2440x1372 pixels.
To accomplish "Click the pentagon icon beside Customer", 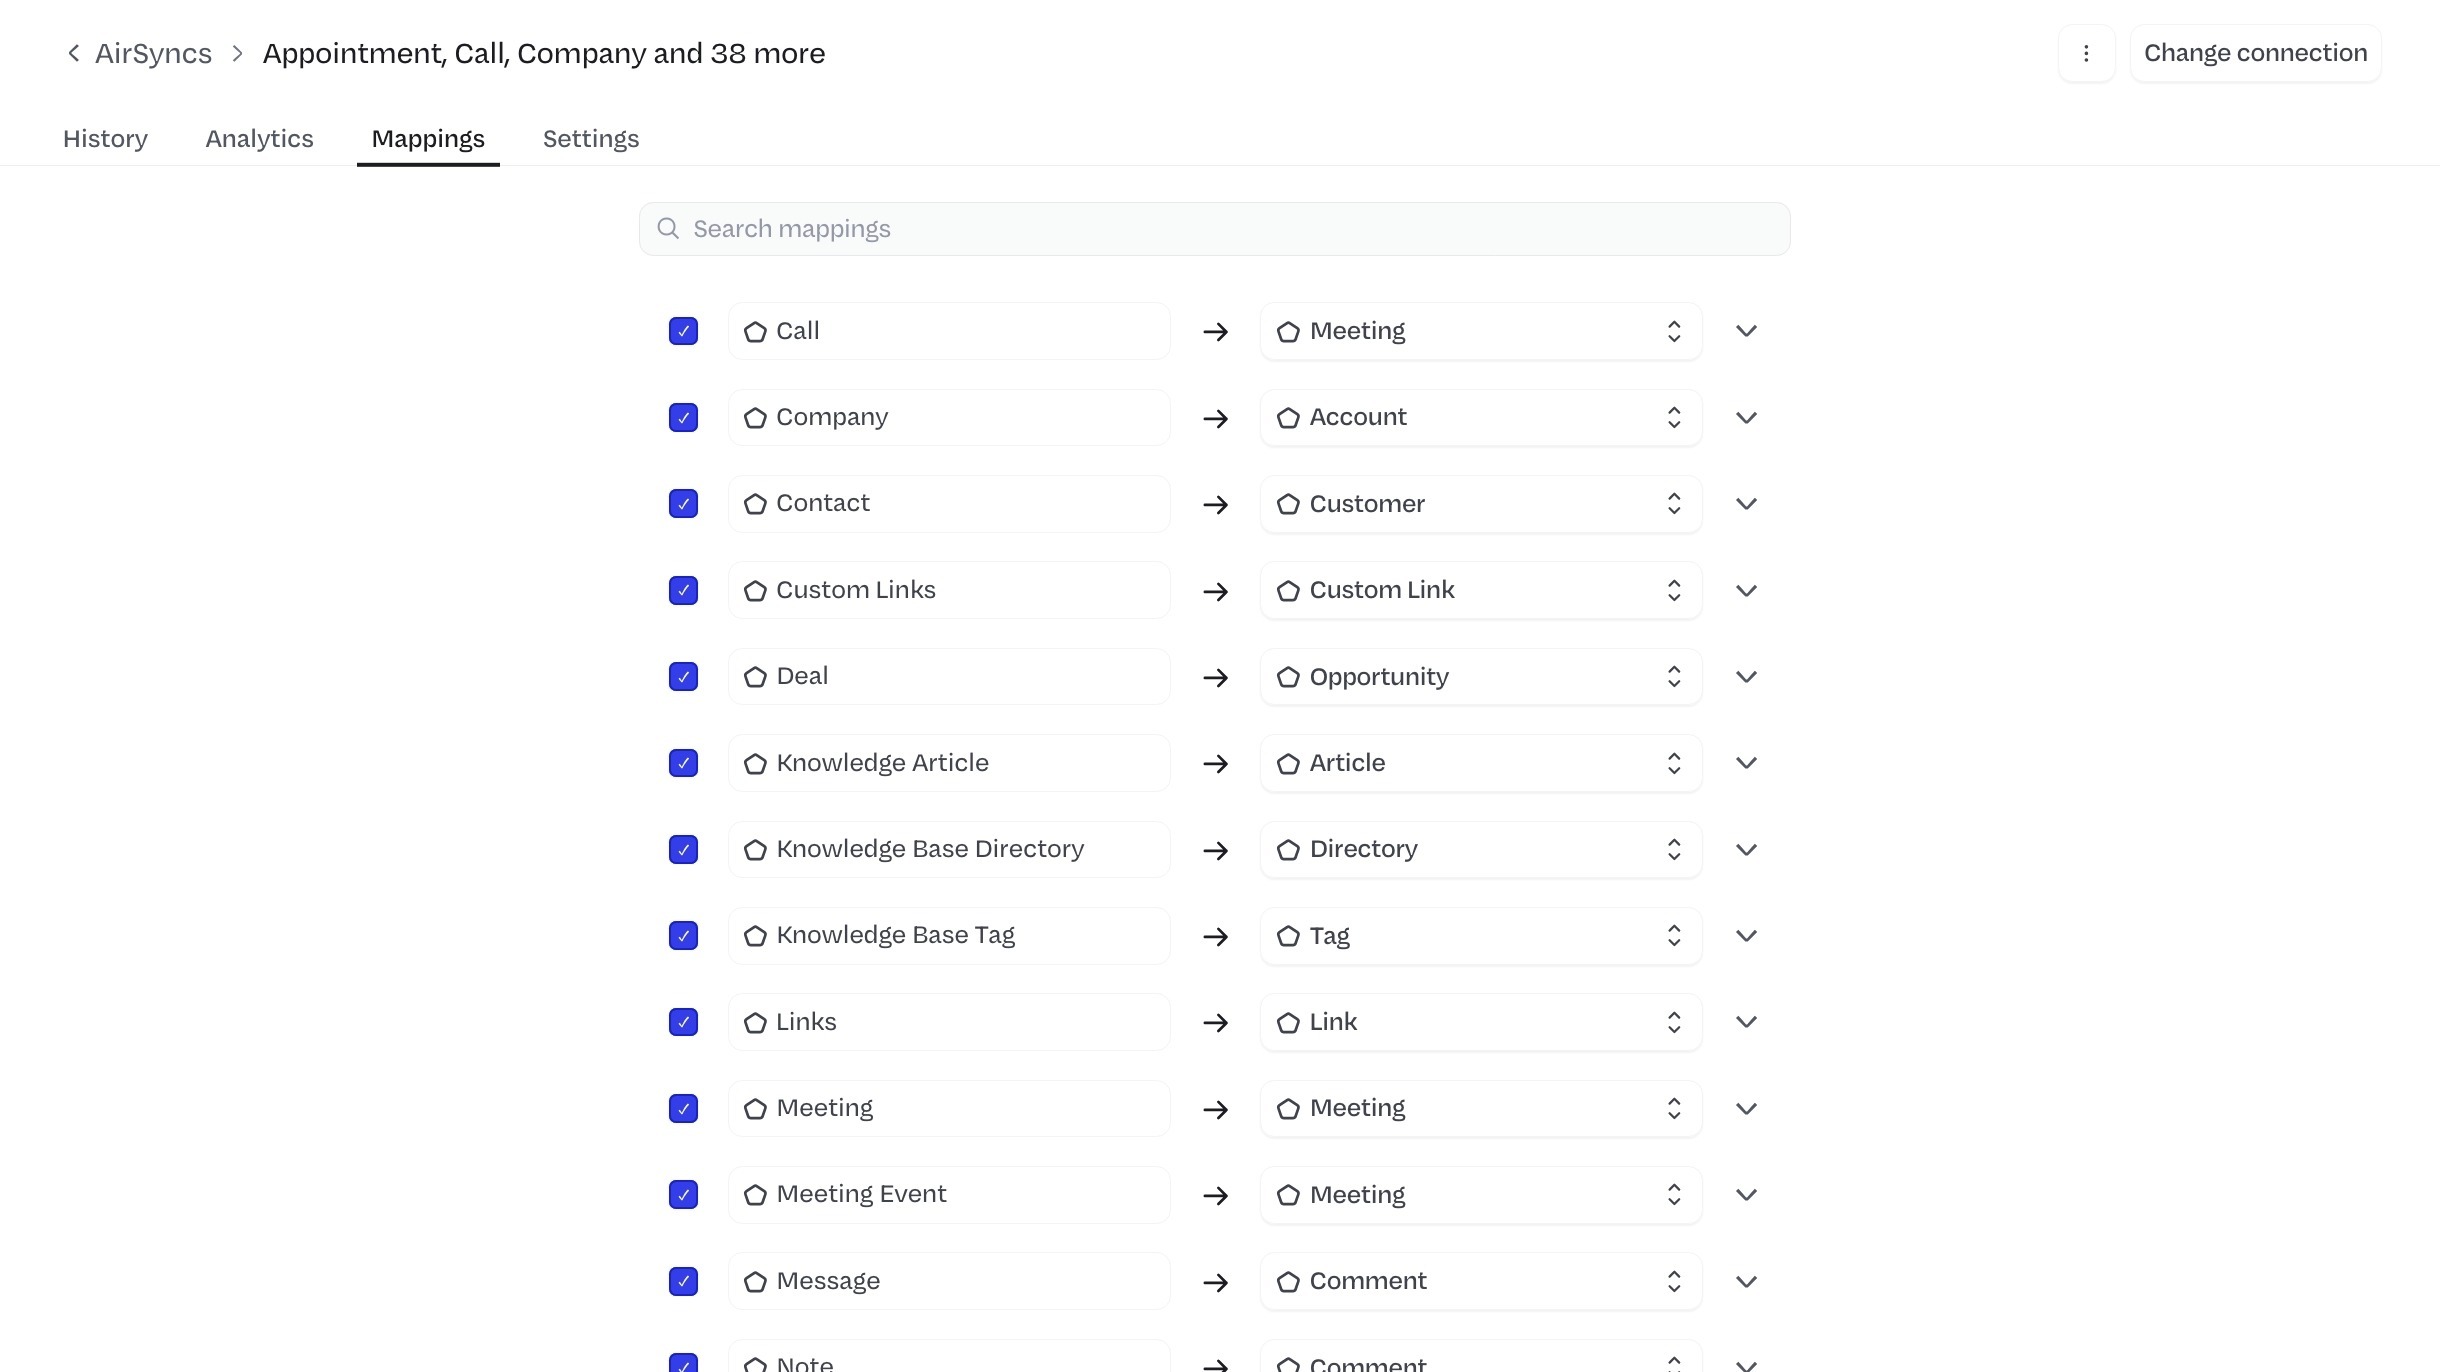I will (1288, 504).
